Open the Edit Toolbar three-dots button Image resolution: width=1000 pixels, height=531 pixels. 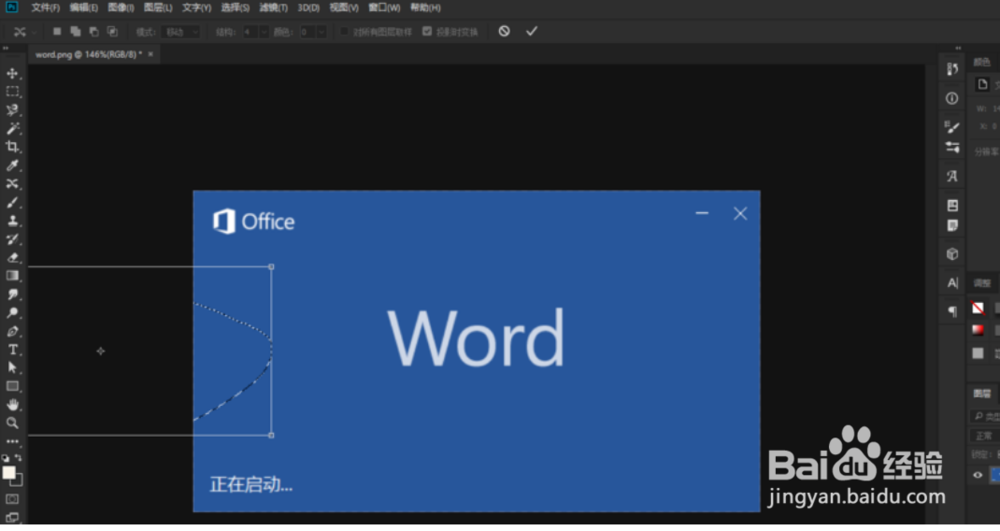tap(12, 441)
